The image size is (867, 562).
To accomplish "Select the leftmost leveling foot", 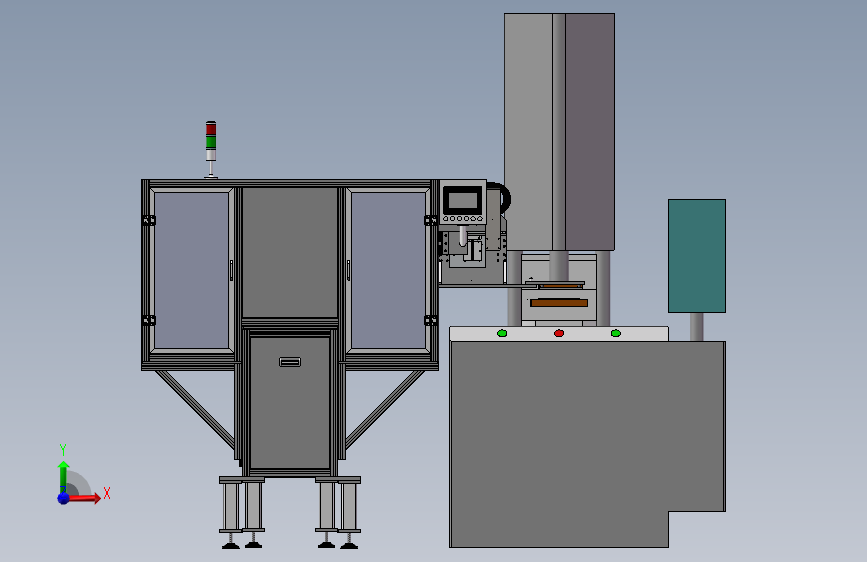I will (231, 540).
